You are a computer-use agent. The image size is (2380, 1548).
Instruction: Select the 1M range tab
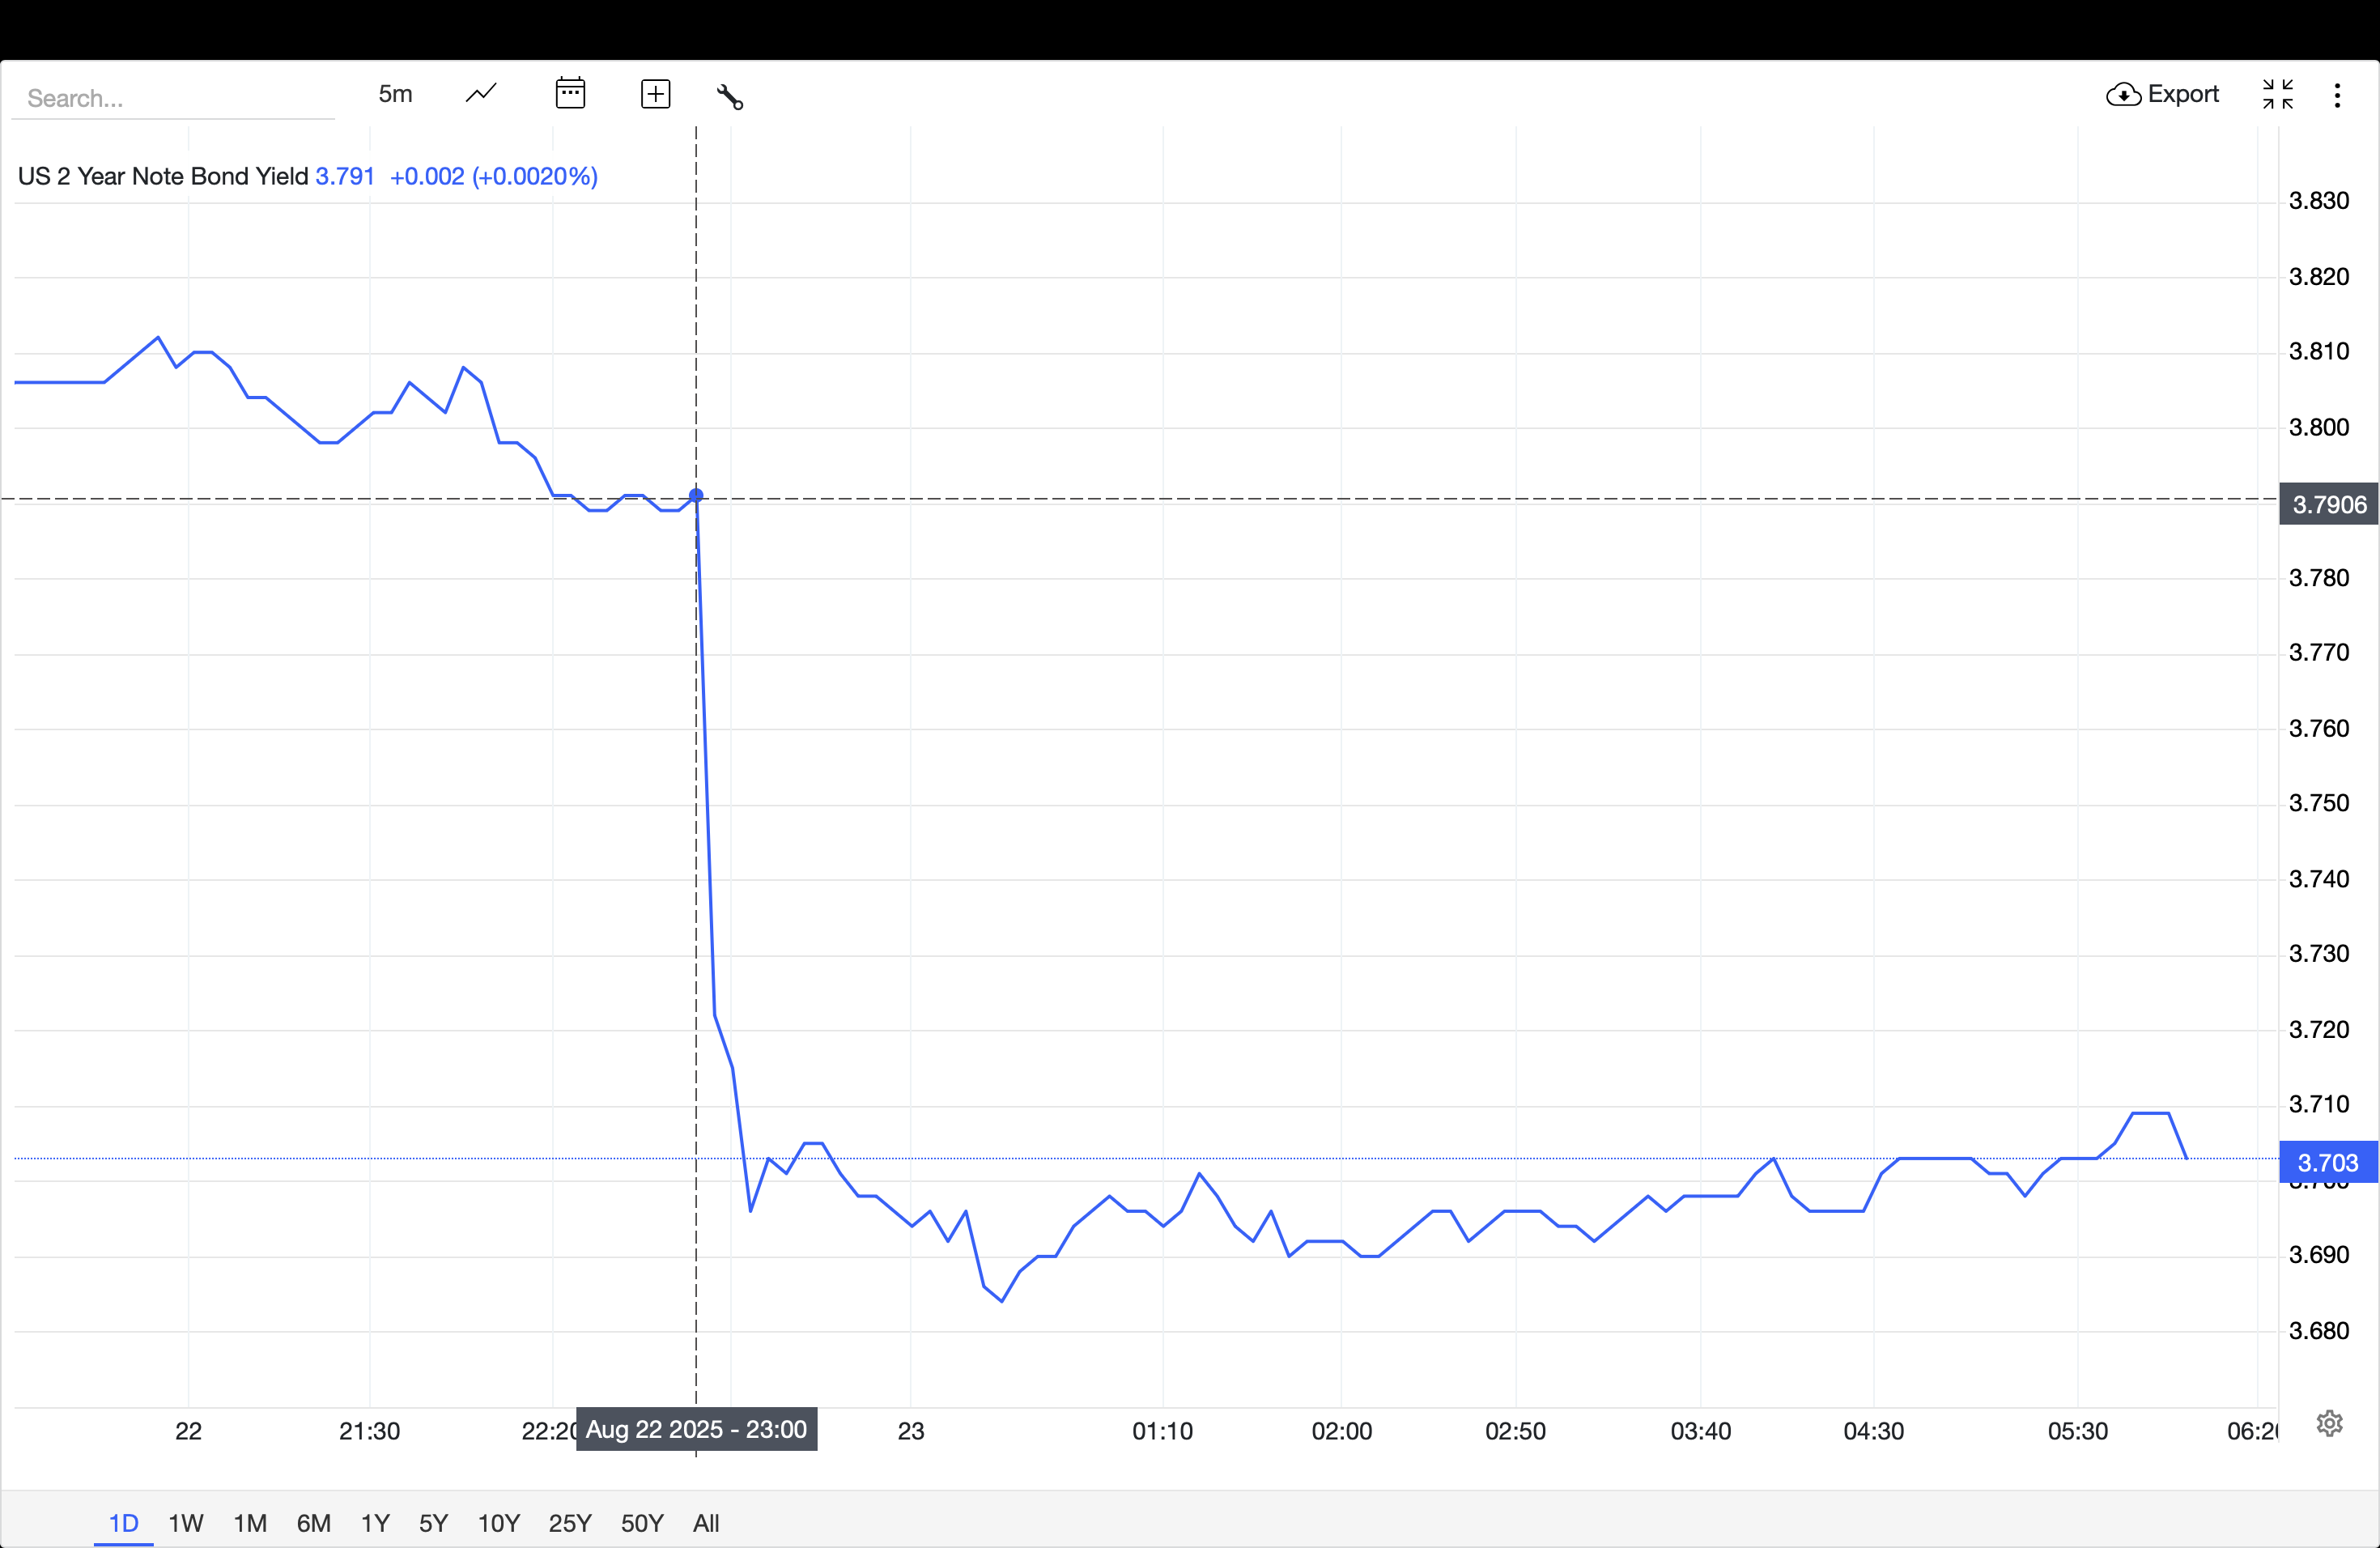tap(250, 1523)
